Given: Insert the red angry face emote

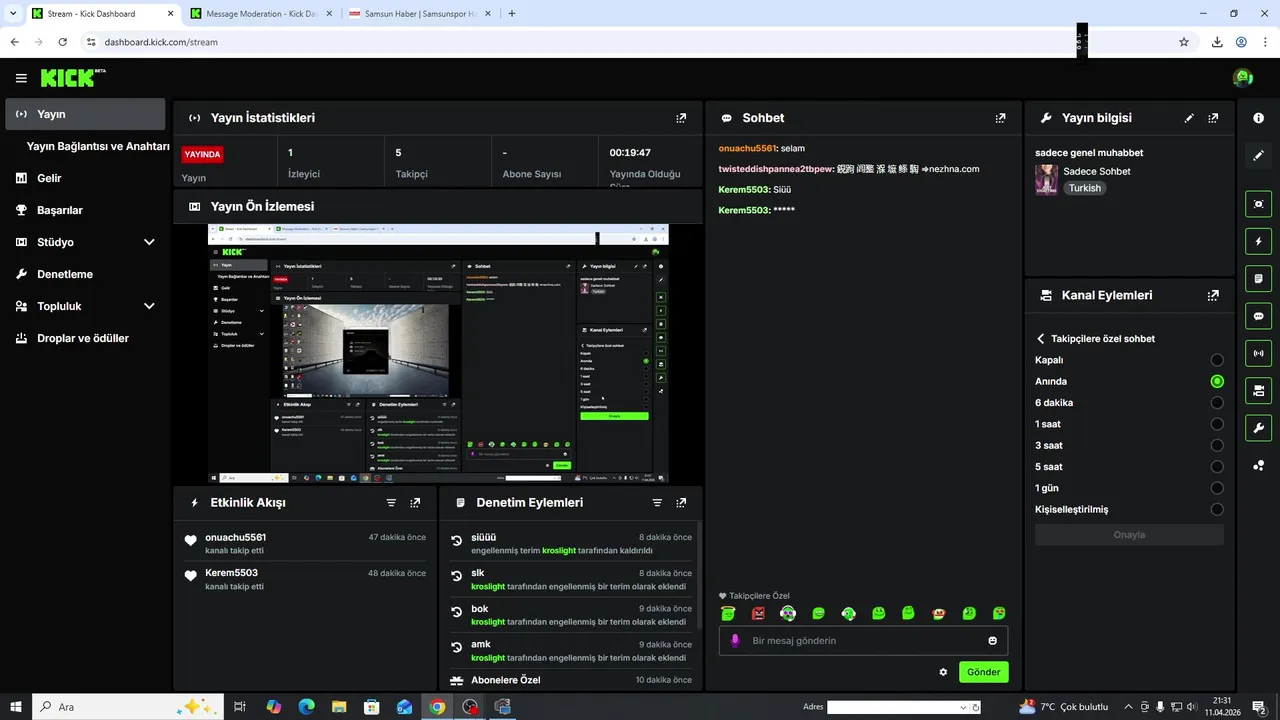Looking at the screenshot, I should pyautogui.click(x=758, y=613).
